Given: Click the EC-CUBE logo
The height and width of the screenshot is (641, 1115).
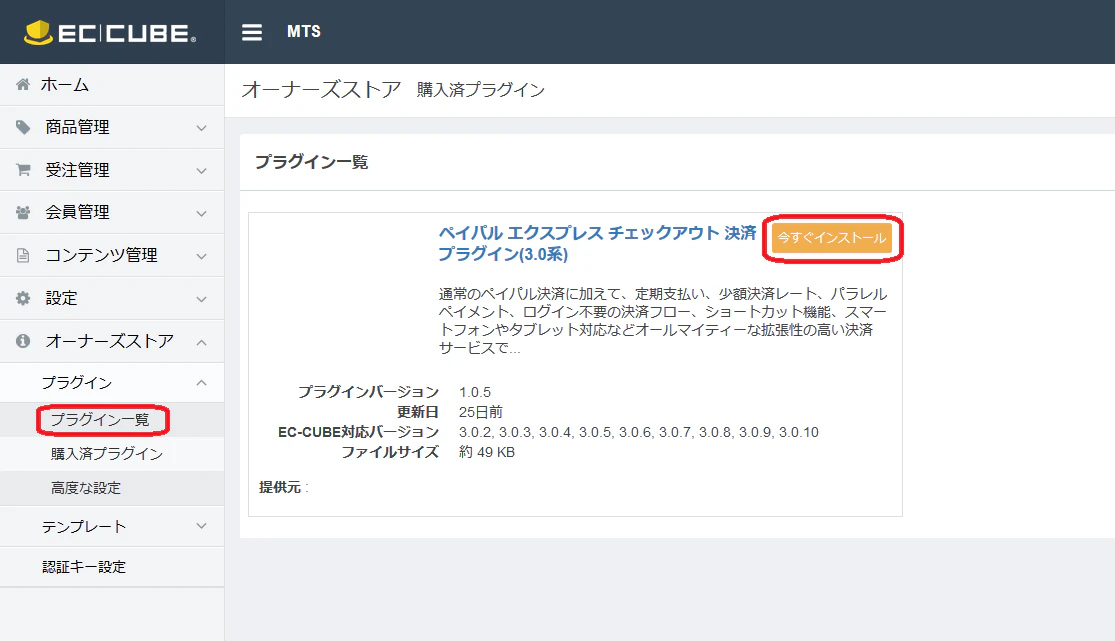Looking at the screenshot, I should coord(110,33).
